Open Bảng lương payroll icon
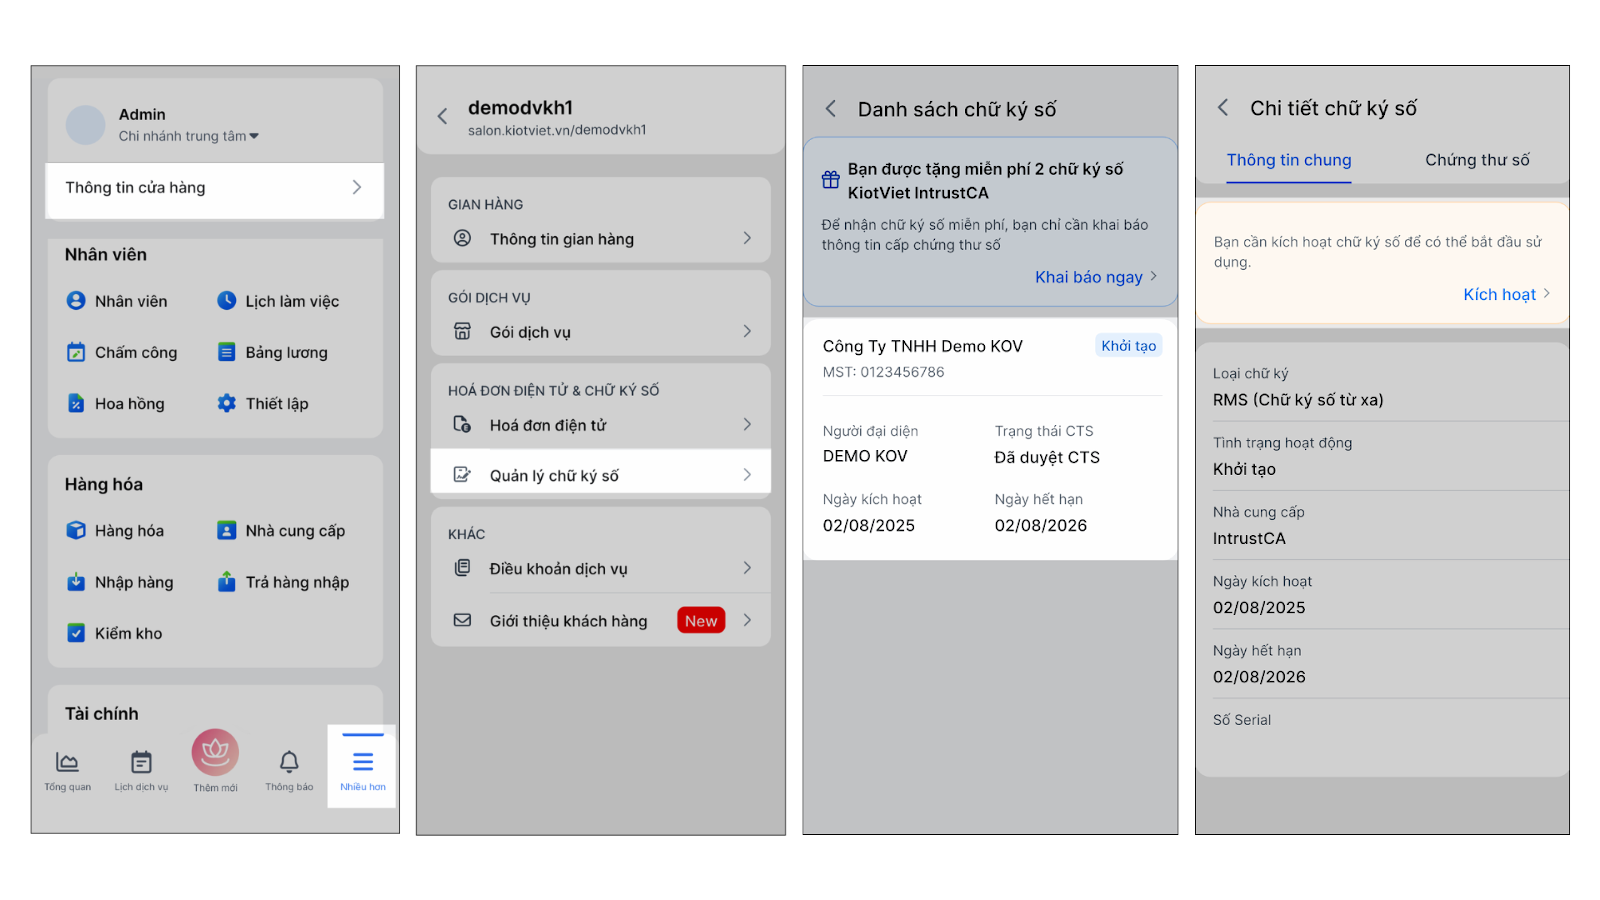This screenshot has height=900, width=1600. pyautogui.click(x=227, y=352)
